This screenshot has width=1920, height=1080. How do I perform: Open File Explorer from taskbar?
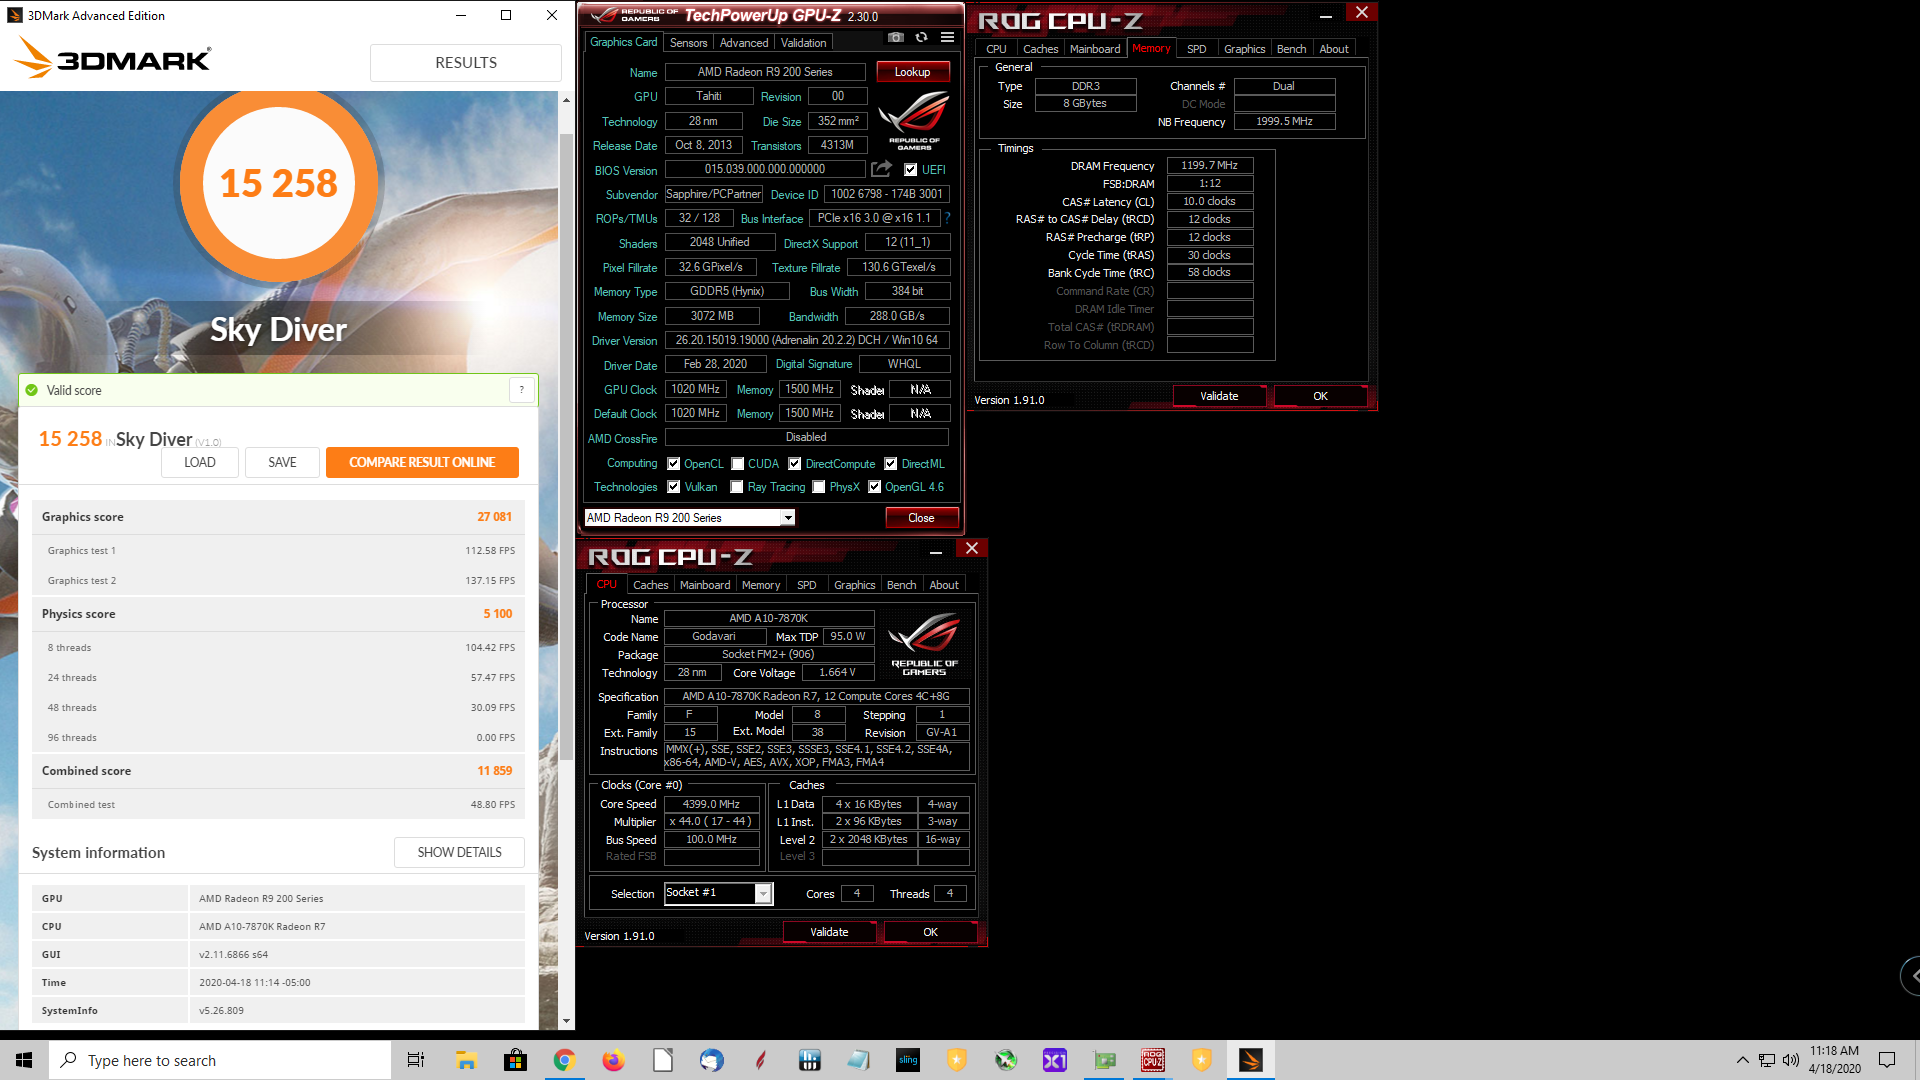point(466,1060)
